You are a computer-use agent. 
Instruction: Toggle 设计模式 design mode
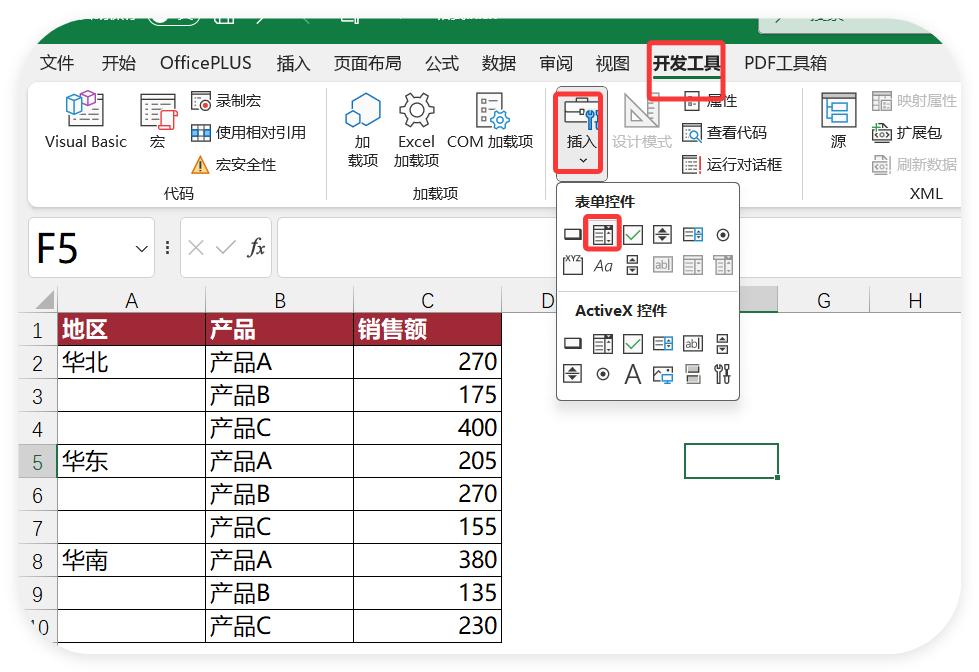[641, 121]
